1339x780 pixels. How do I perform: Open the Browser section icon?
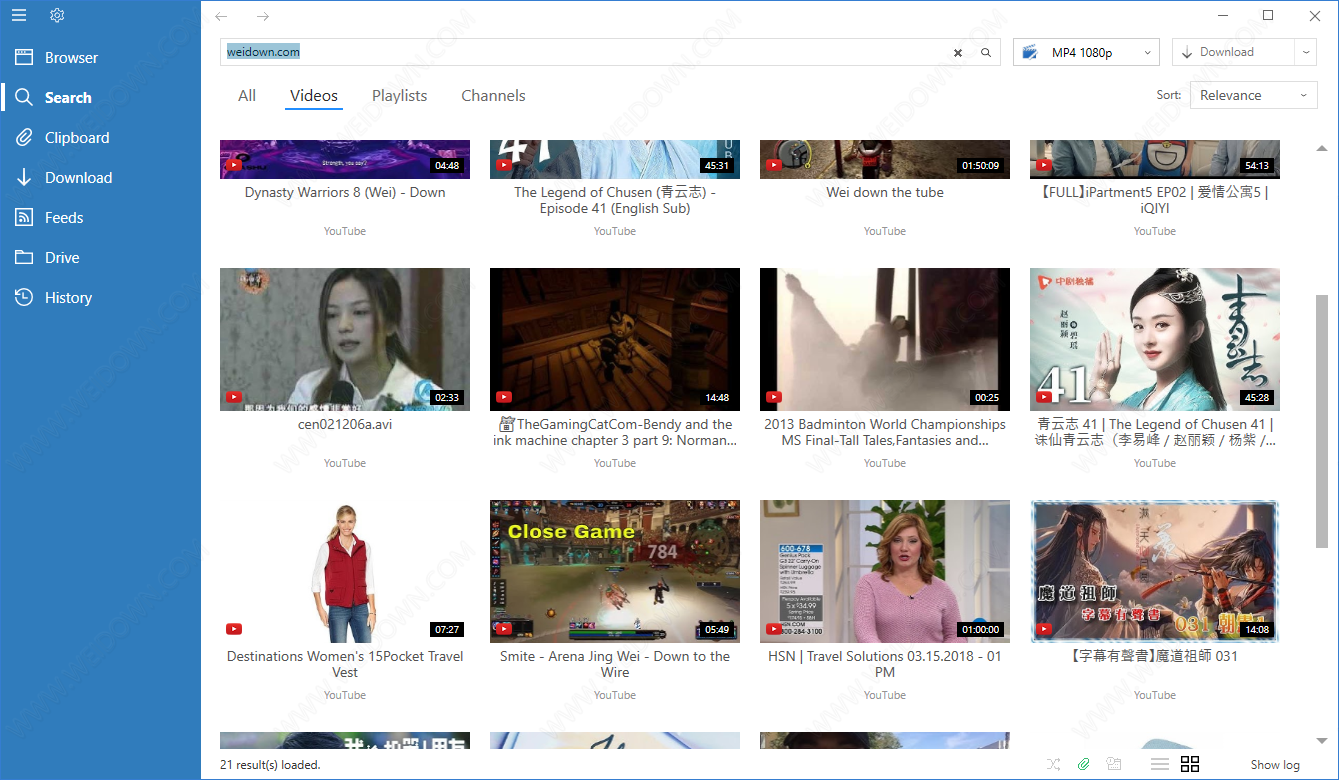point(25,58)
